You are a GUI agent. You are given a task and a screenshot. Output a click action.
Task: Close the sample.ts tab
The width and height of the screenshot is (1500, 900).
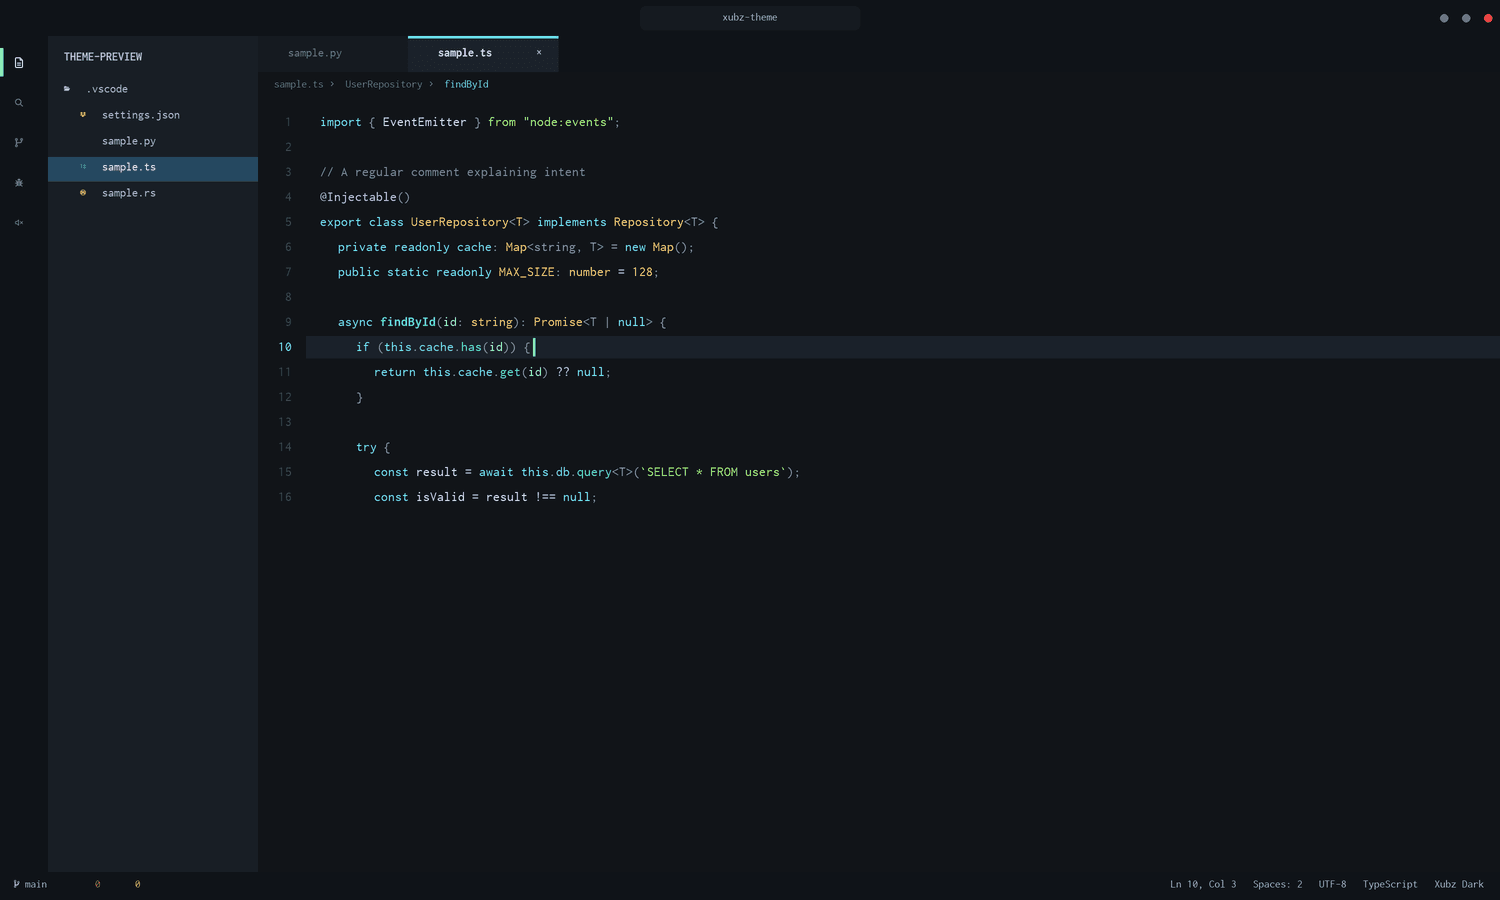539,53
